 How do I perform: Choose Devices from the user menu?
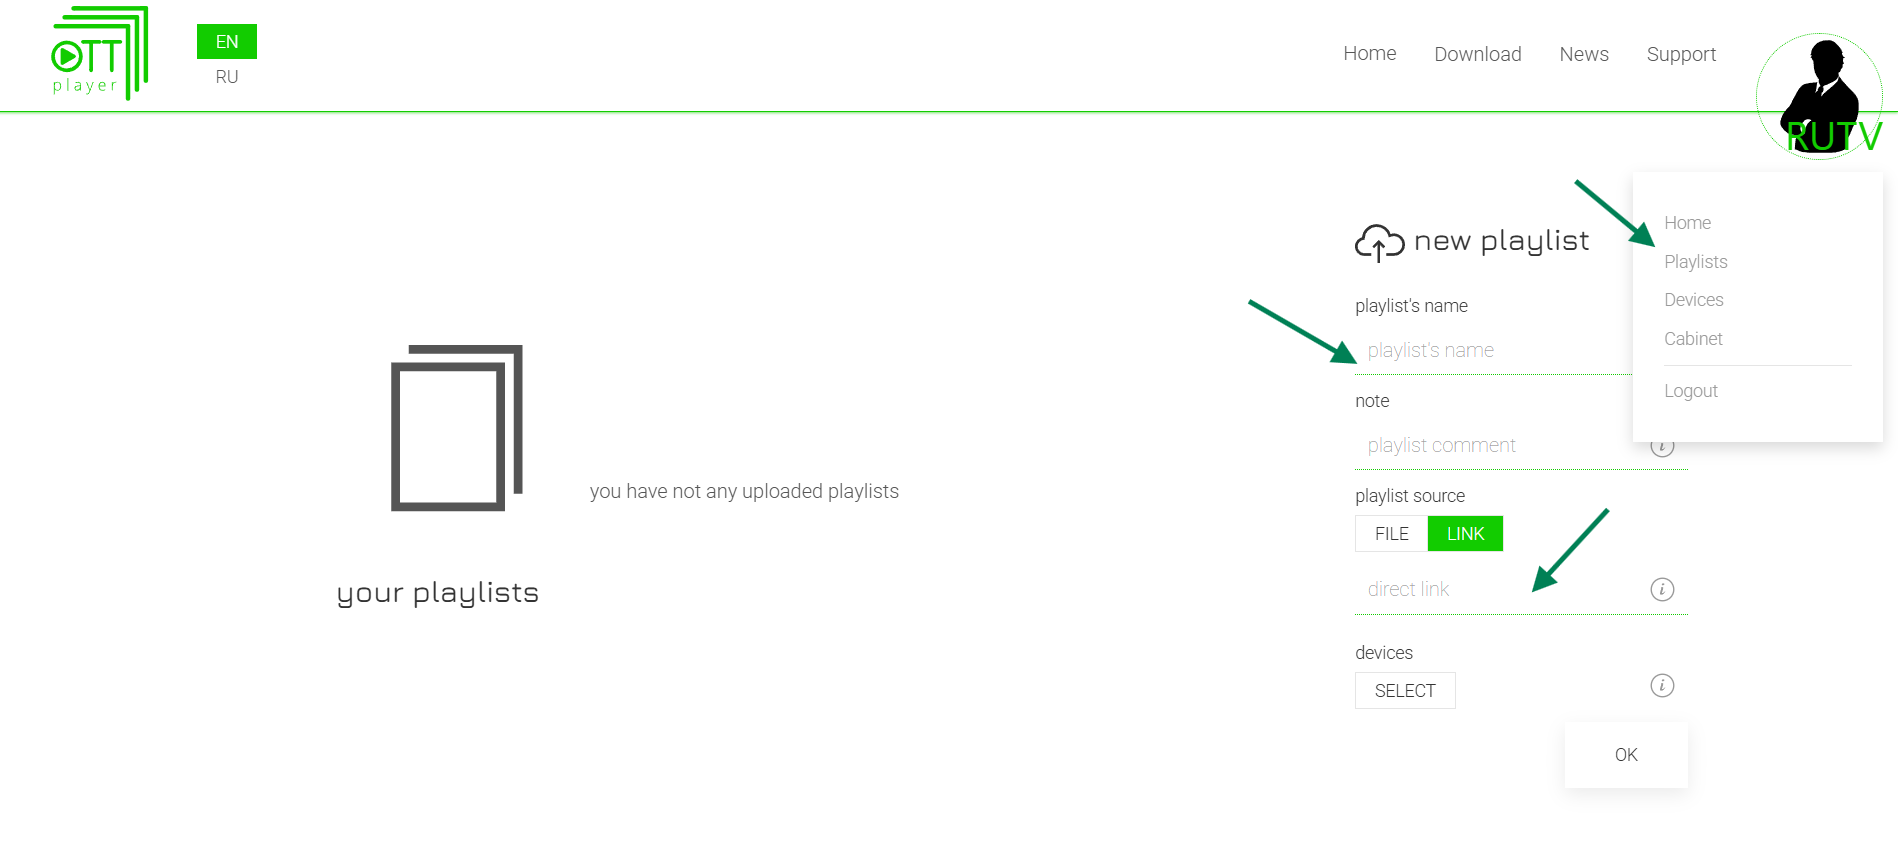(1693, 300)
